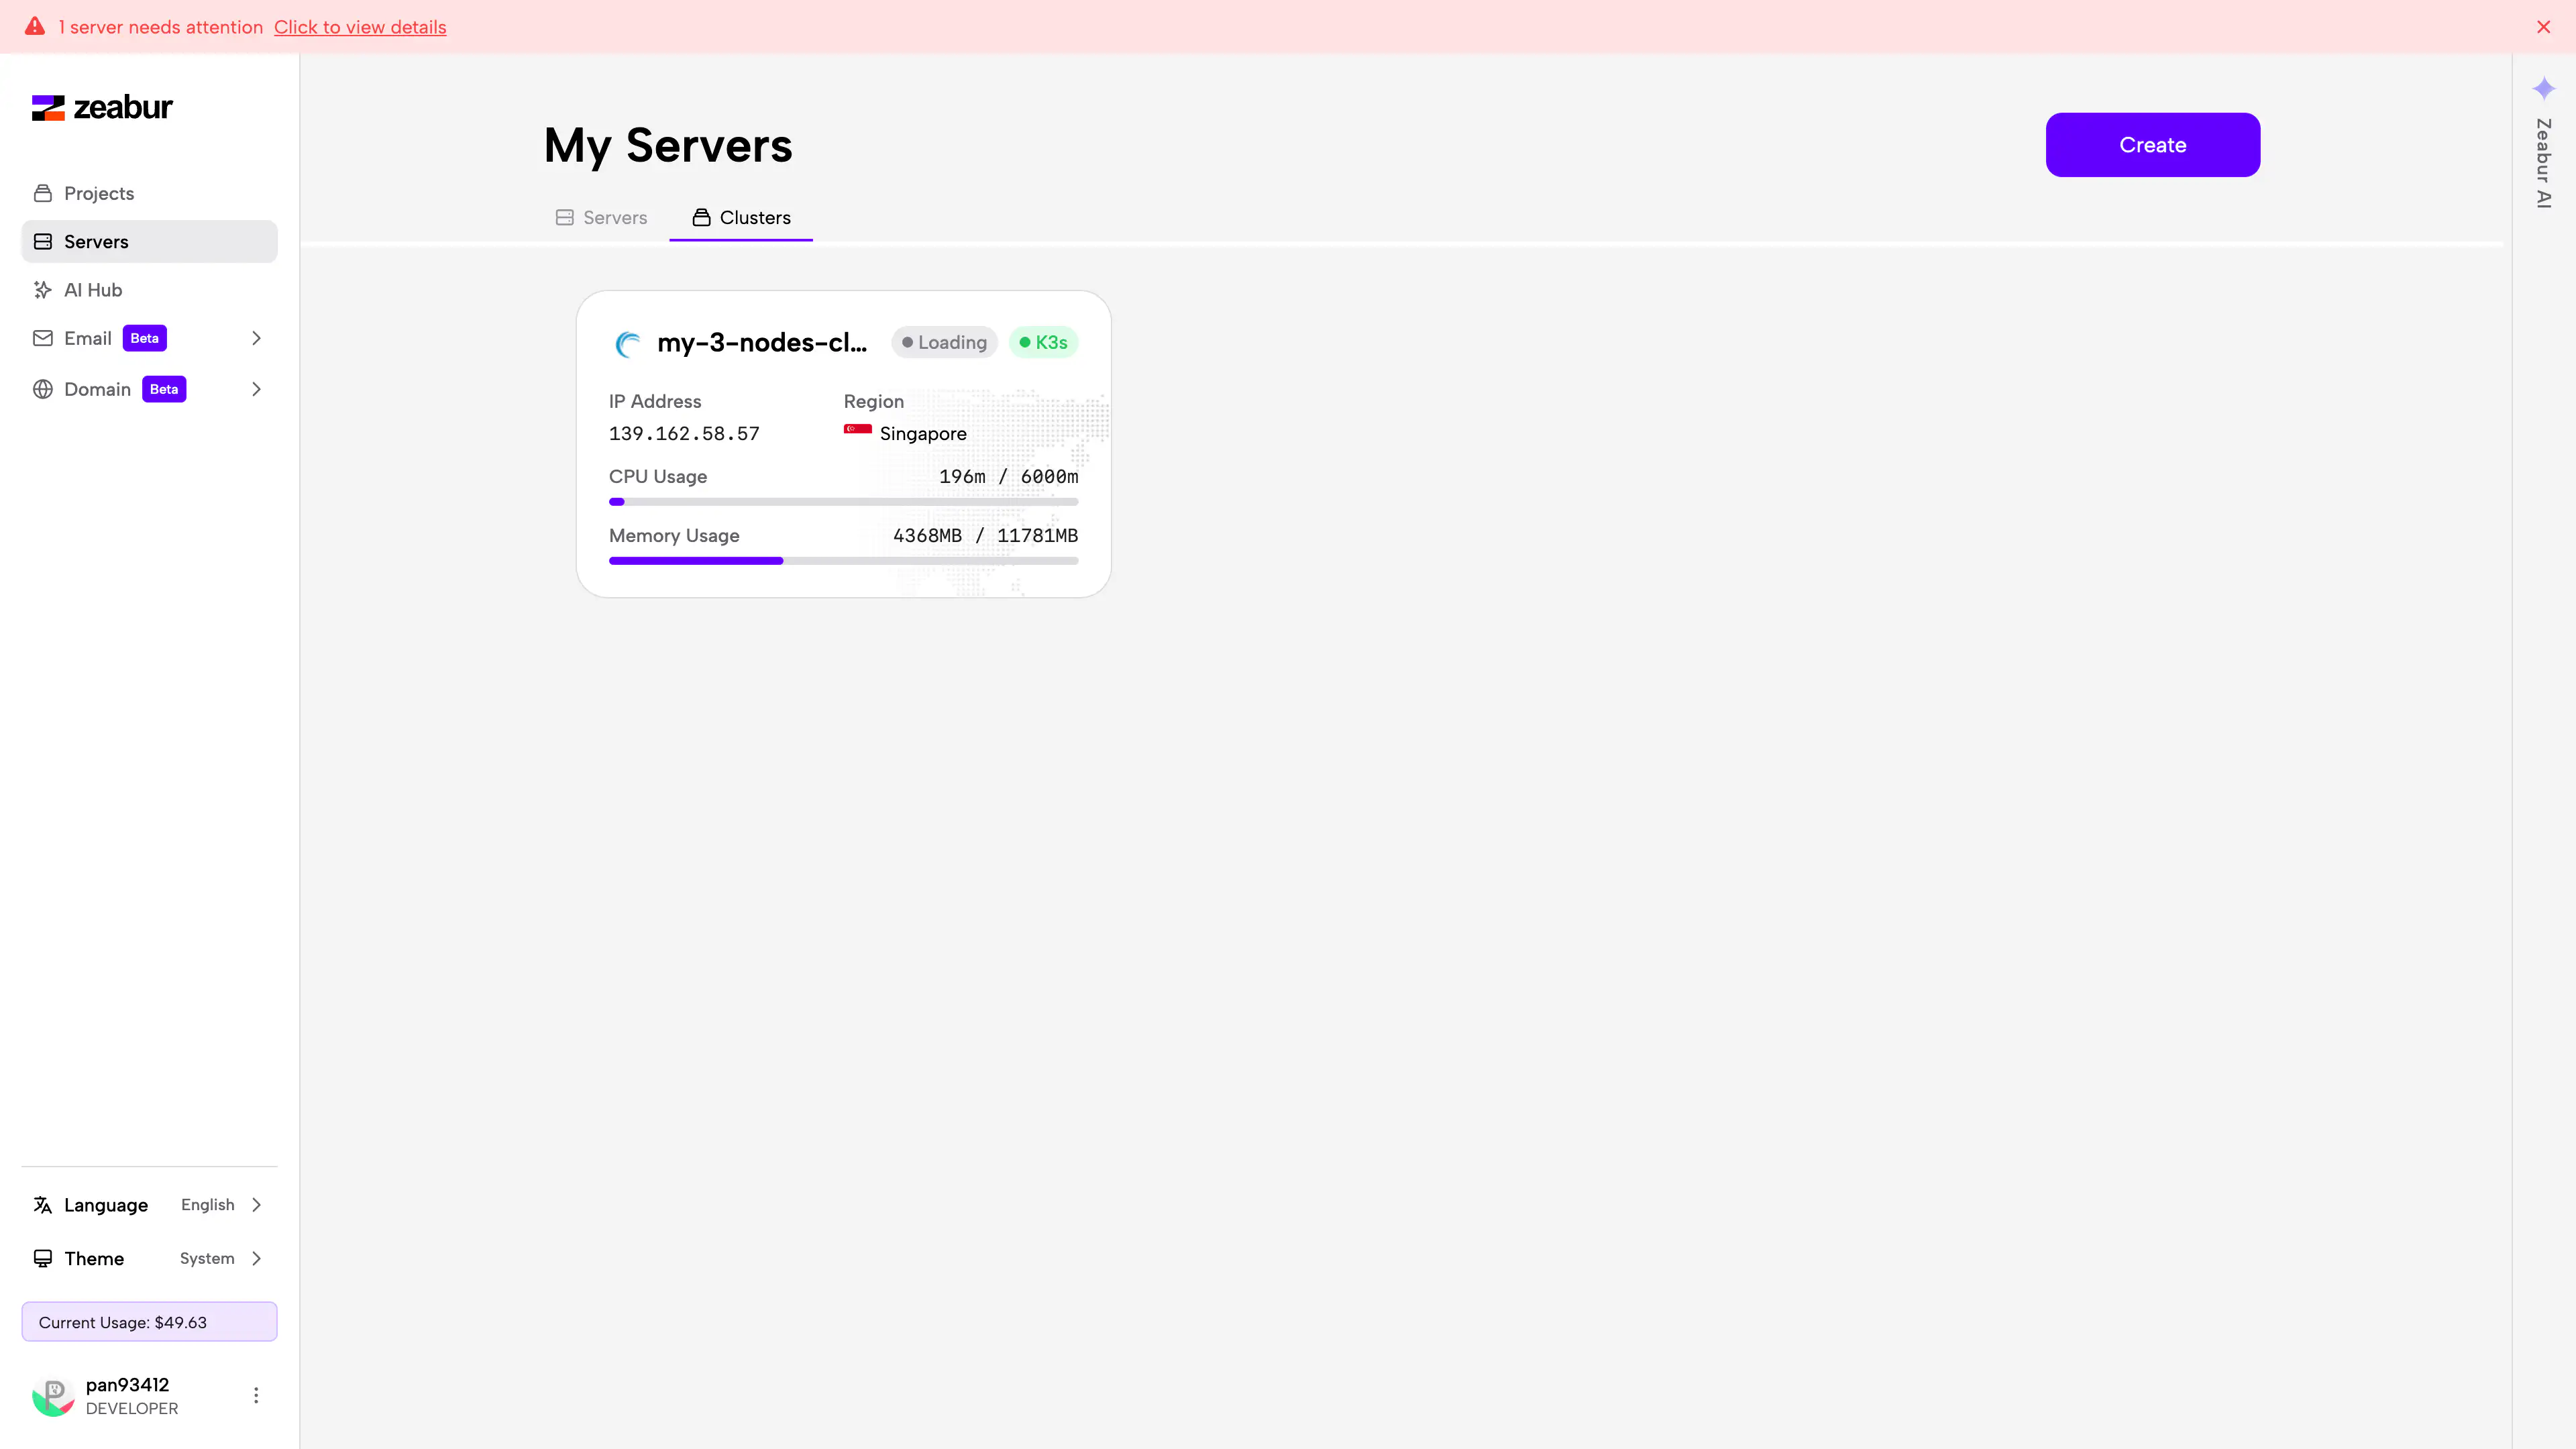The width and height of the screenshot is (2576, 1449).
Task: Open AI Hub from the sidebar
Action: pos(91,289)
